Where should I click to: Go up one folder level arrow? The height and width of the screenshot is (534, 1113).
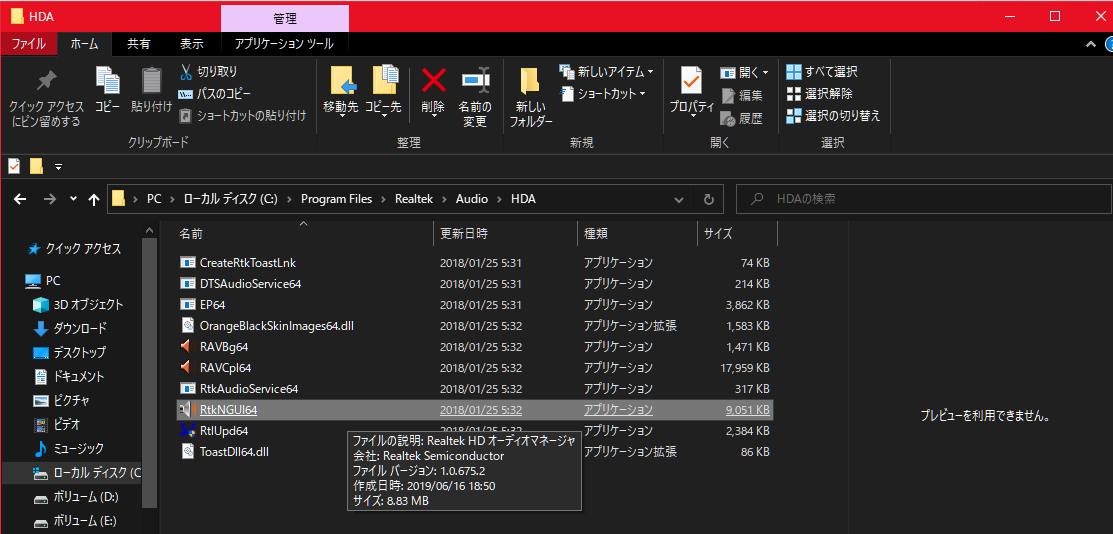coord(94,200)
